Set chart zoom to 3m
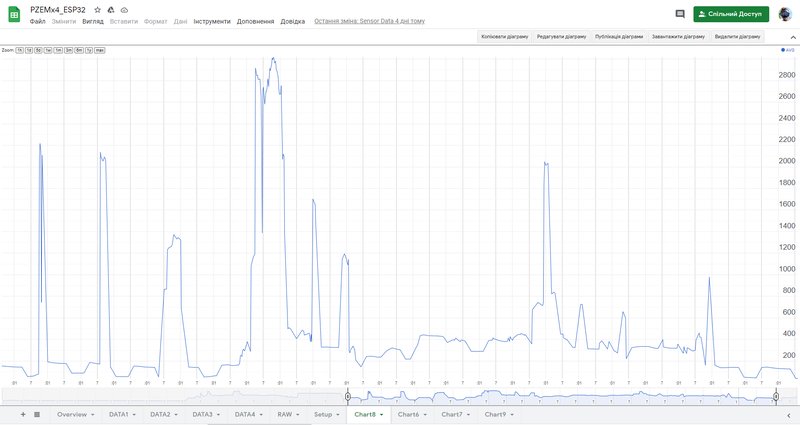Screen dimensions: 800x425 (x=68, y=51)
